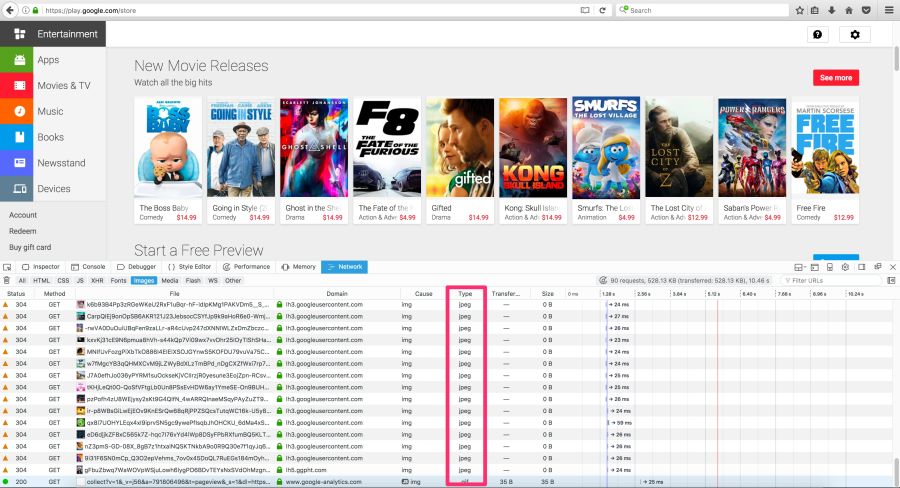Viewport: 900px width, 488px height.
Task: Go back with the browser back arrow
Action: [10, 10]
